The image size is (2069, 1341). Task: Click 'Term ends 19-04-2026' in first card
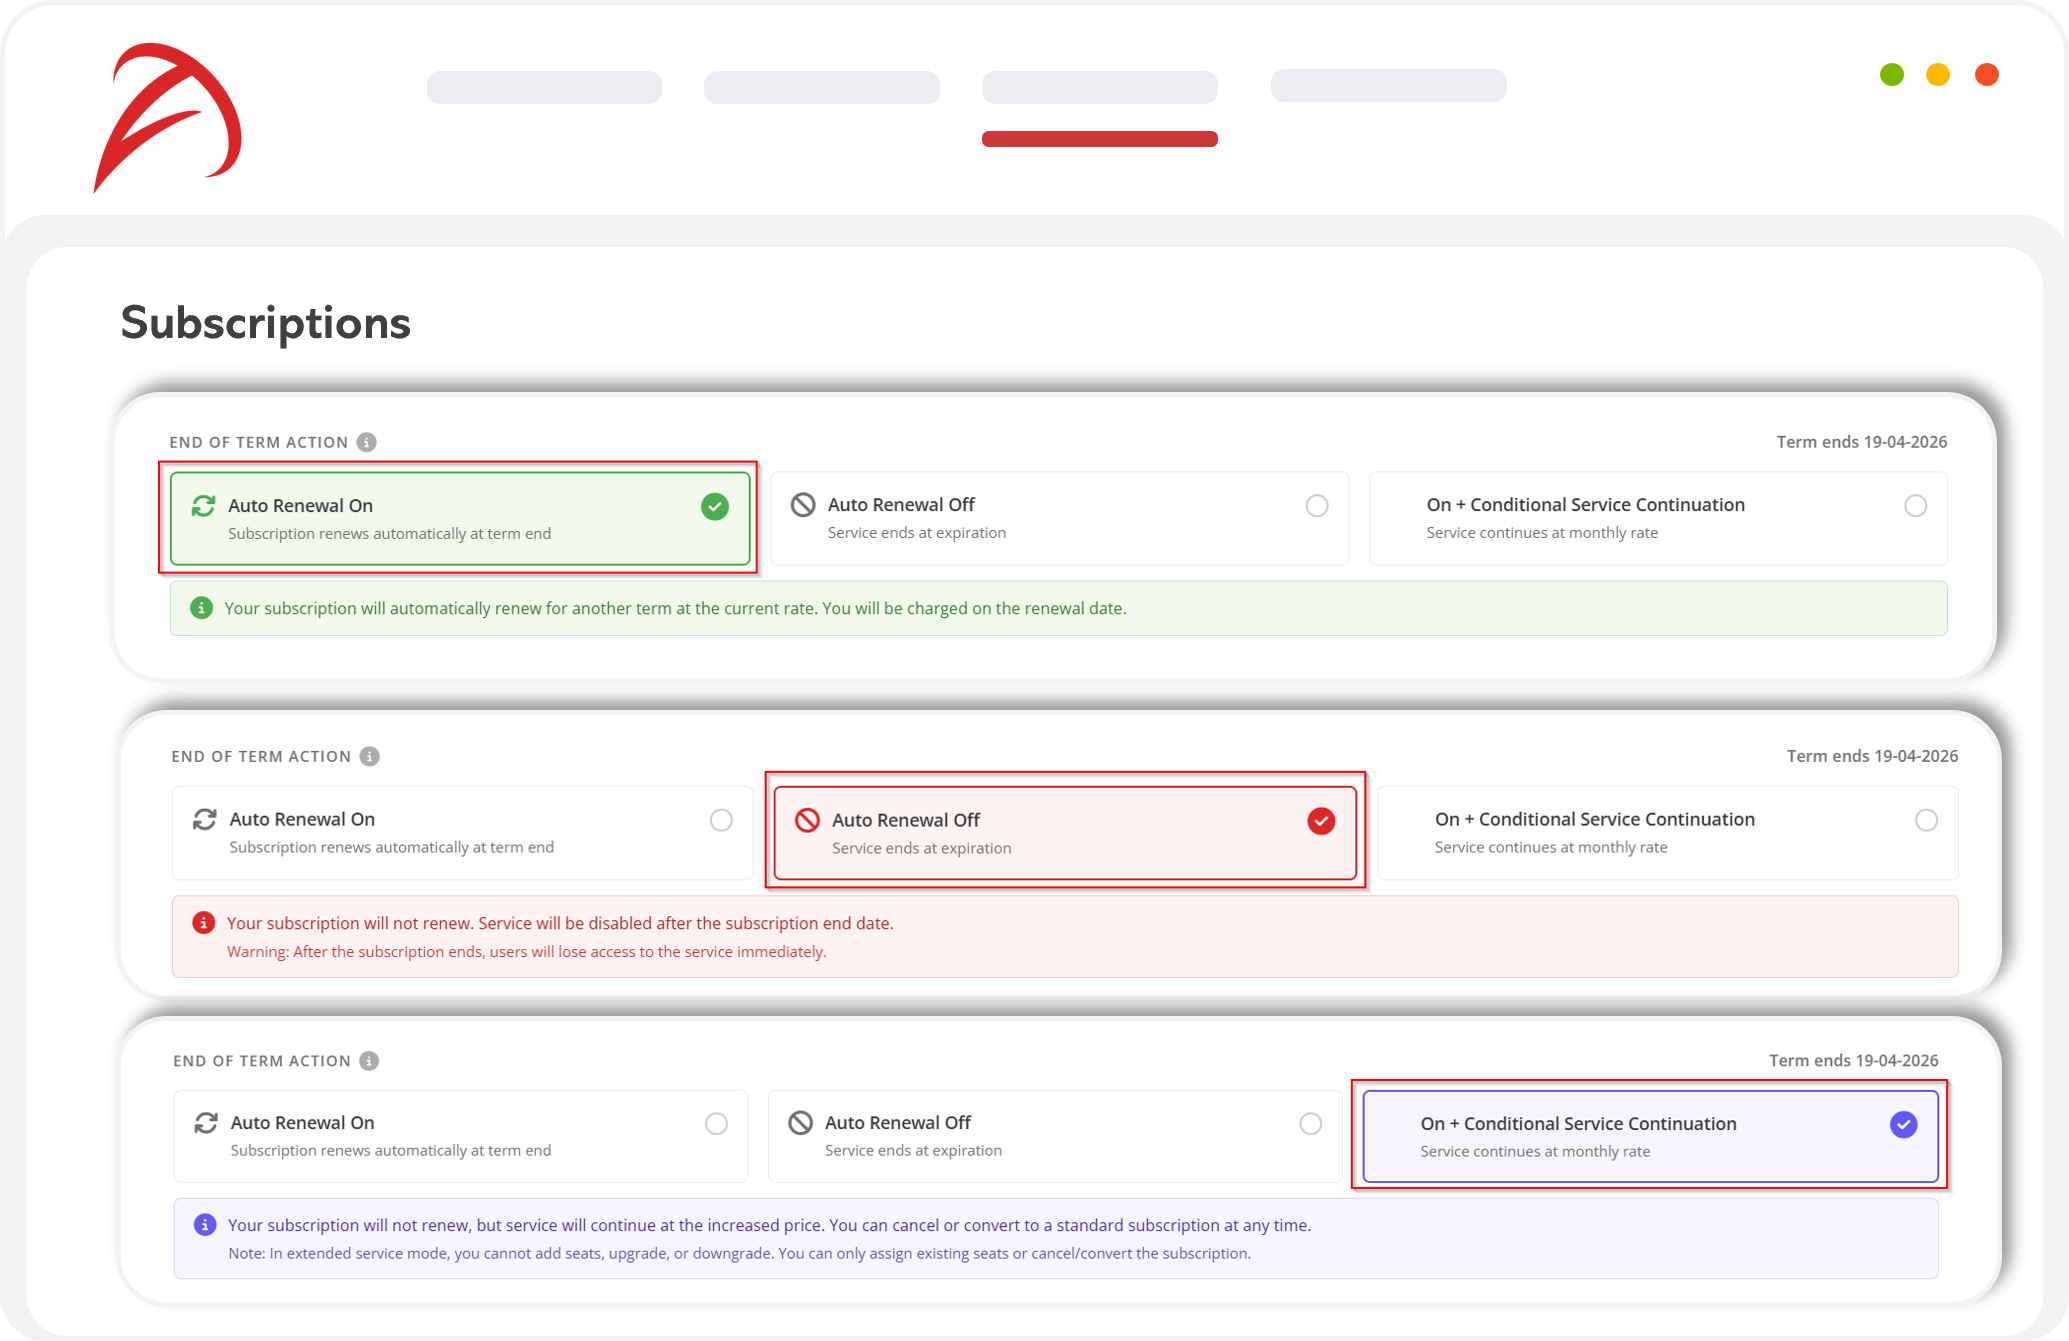tap(1862, 442)
